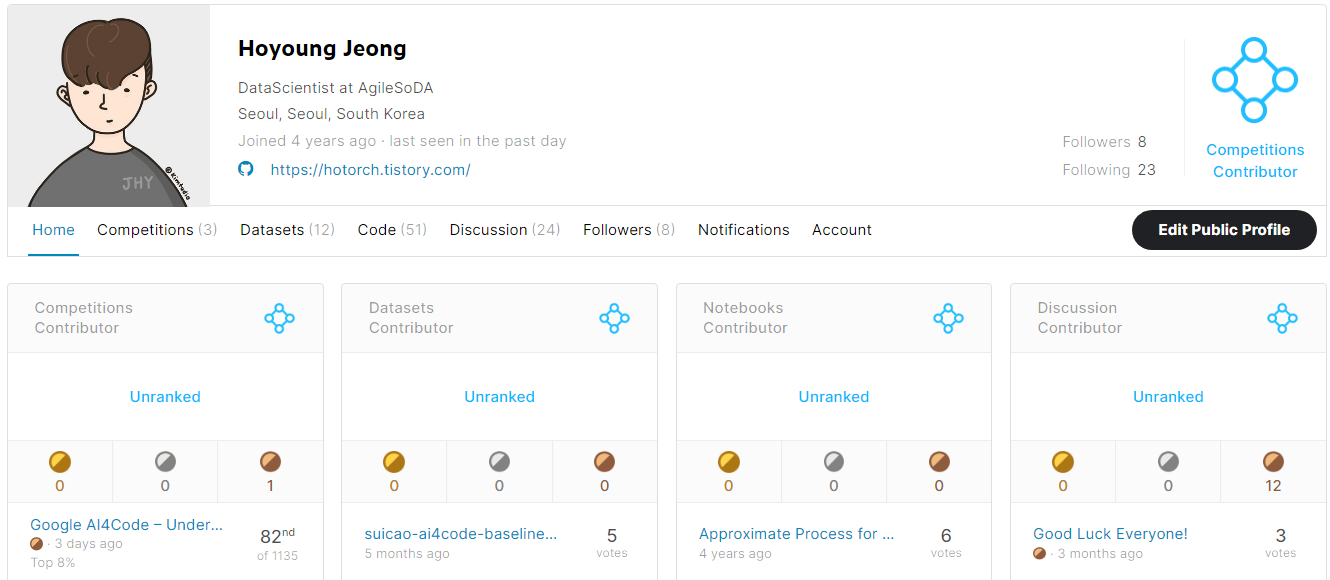Click the badge icon in the Discussion Contributor card
Image resolution: width=1330 pixels, height=580 pixels.
click(1282, 318)
